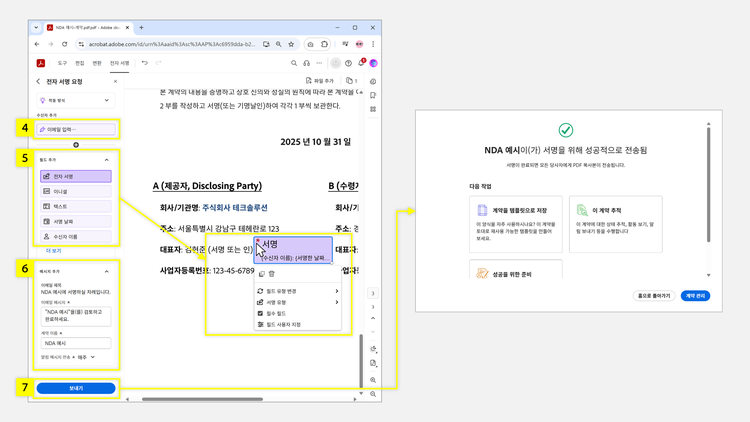
Task: Open the notifications bell
Action: (361, 63)
